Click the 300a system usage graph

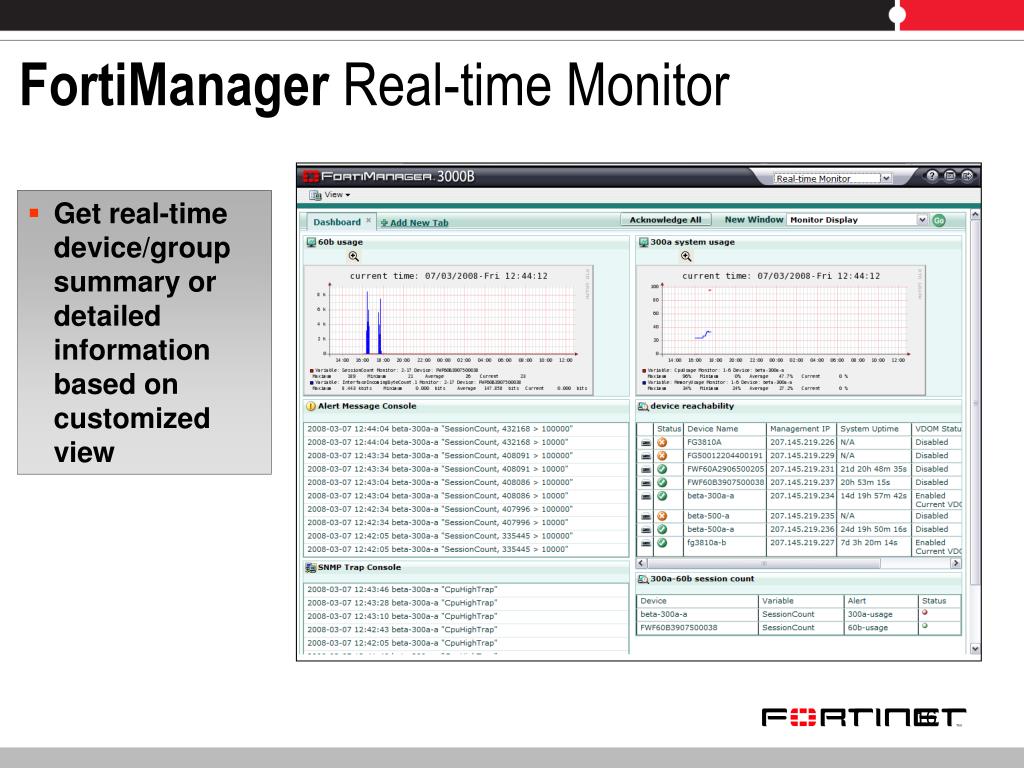coord(781,330)
